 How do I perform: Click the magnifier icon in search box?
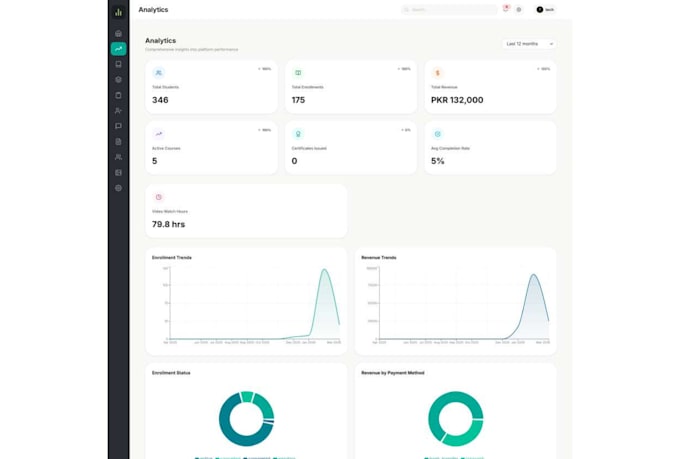(406, 10)
